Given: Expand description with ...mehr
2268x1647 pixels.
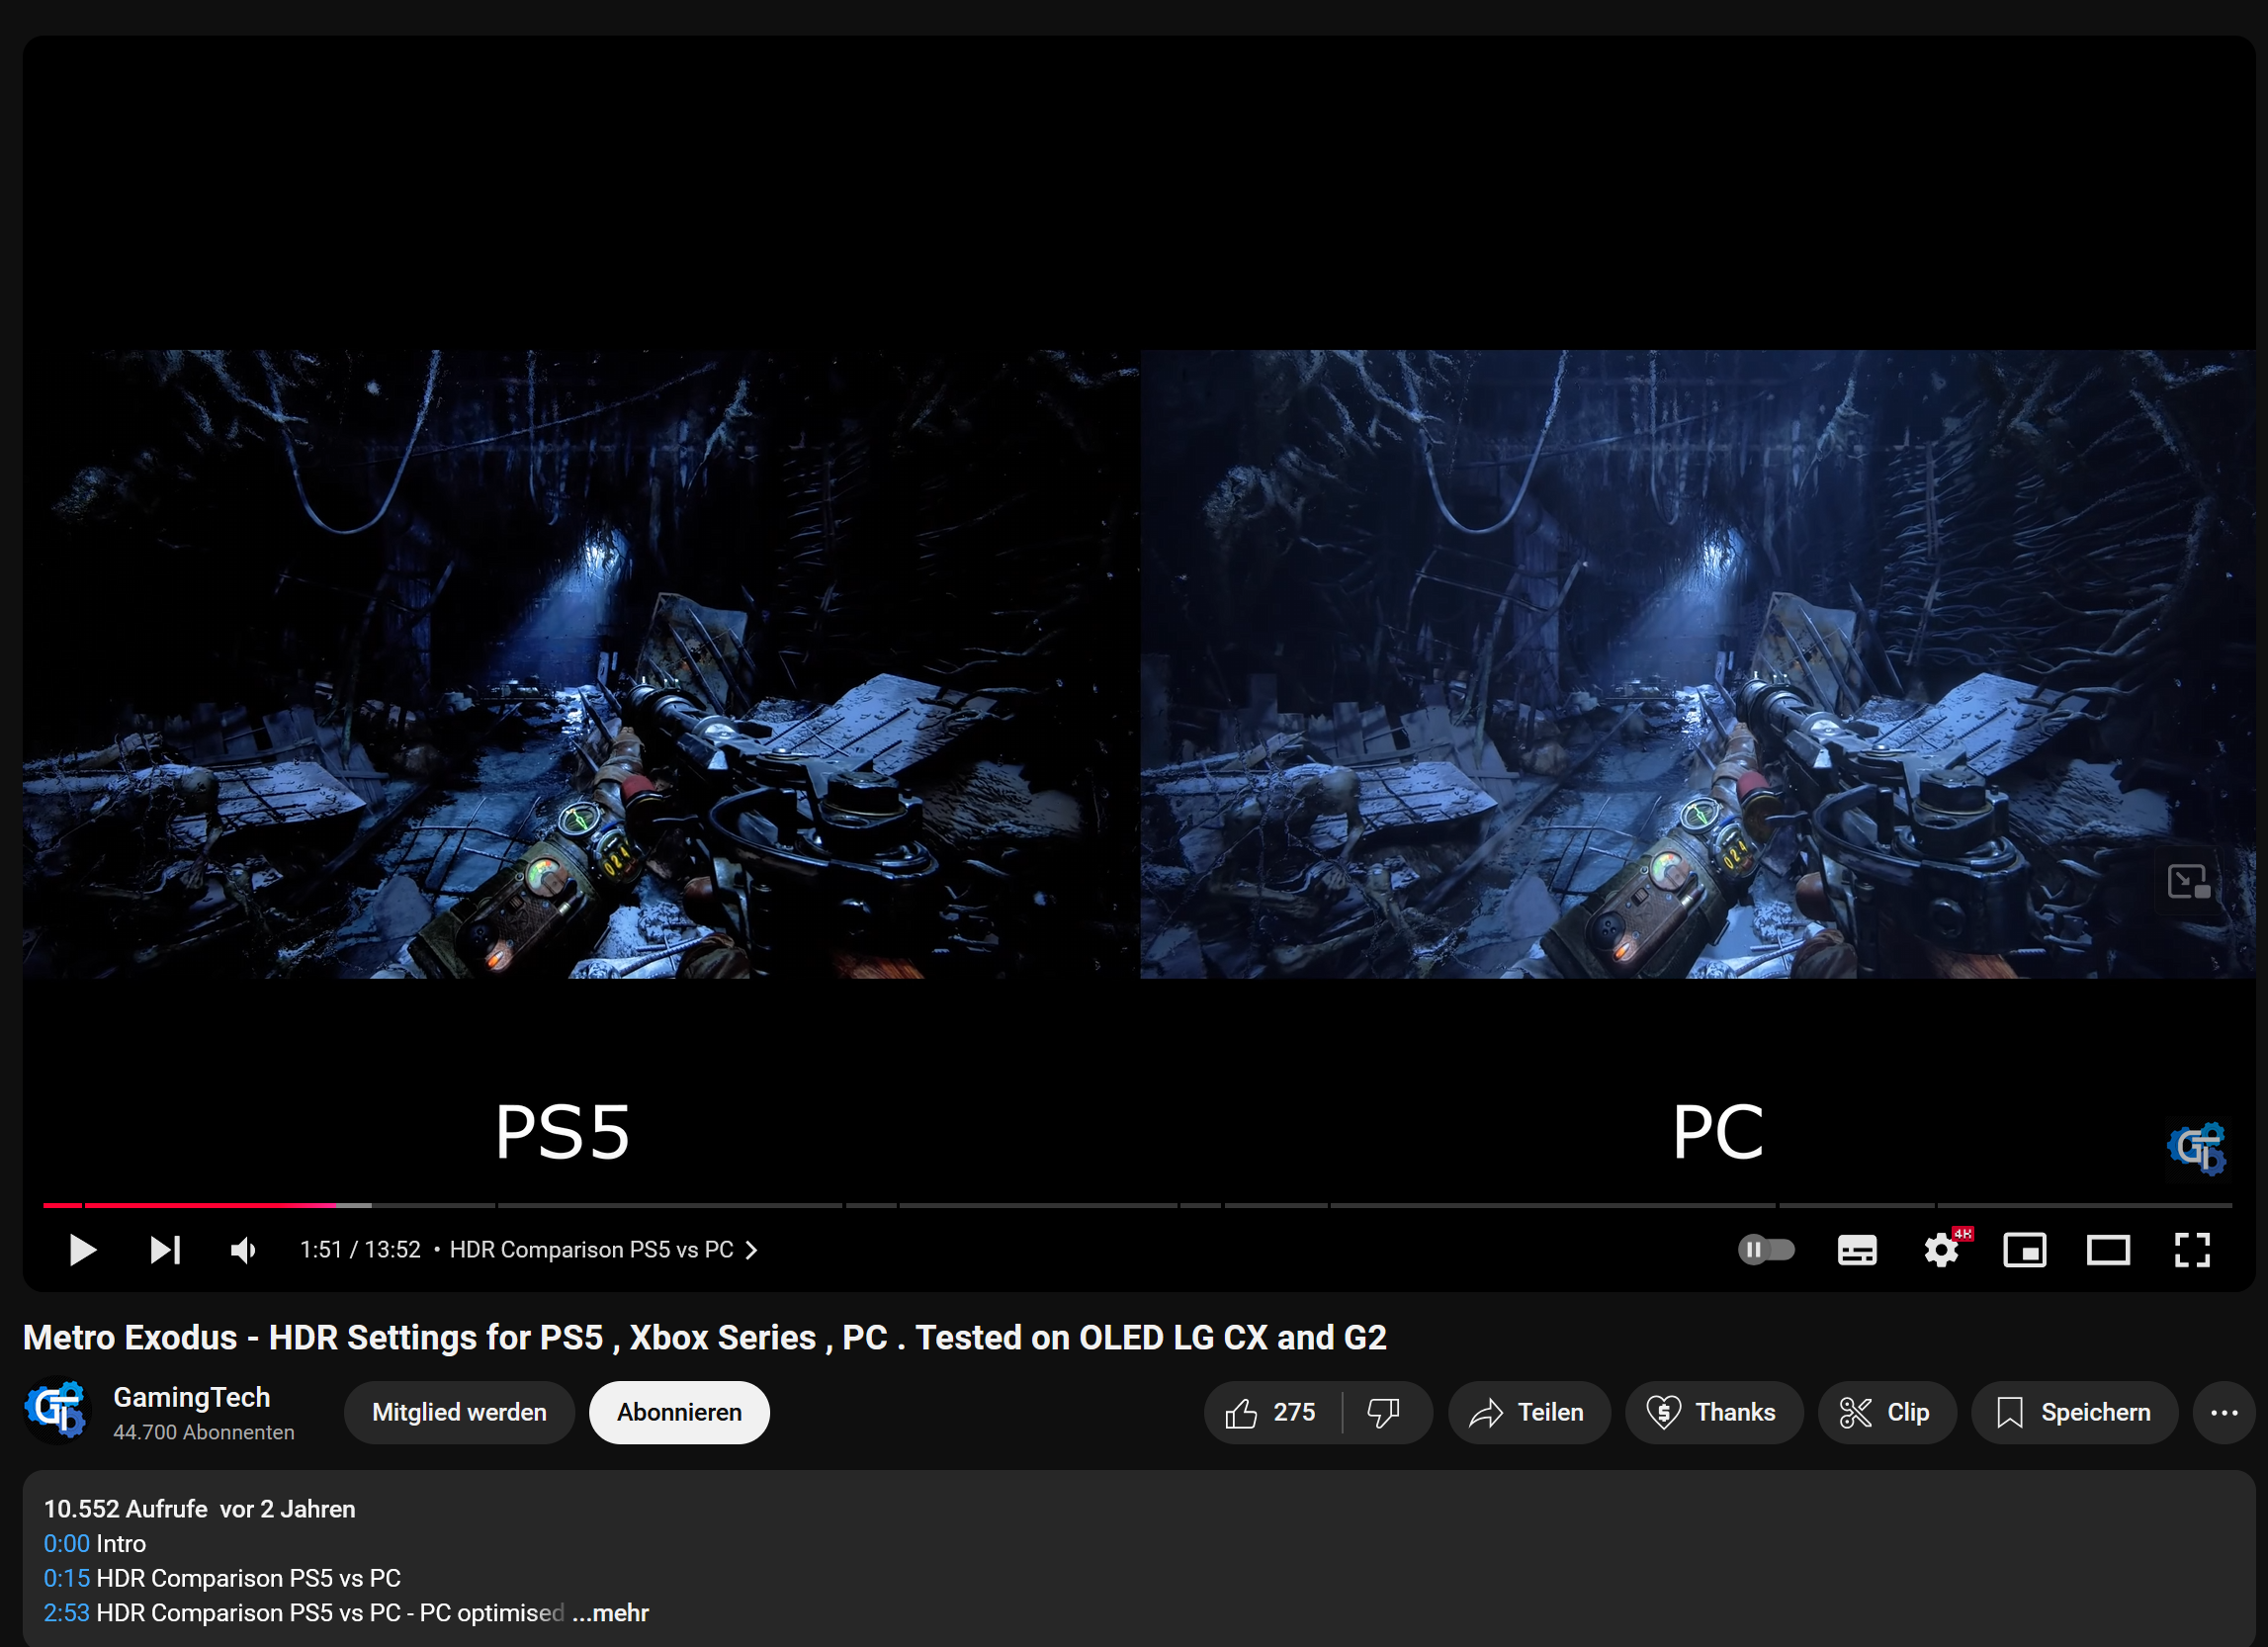Looking at the screenshot, I should tap(611, 1613).
